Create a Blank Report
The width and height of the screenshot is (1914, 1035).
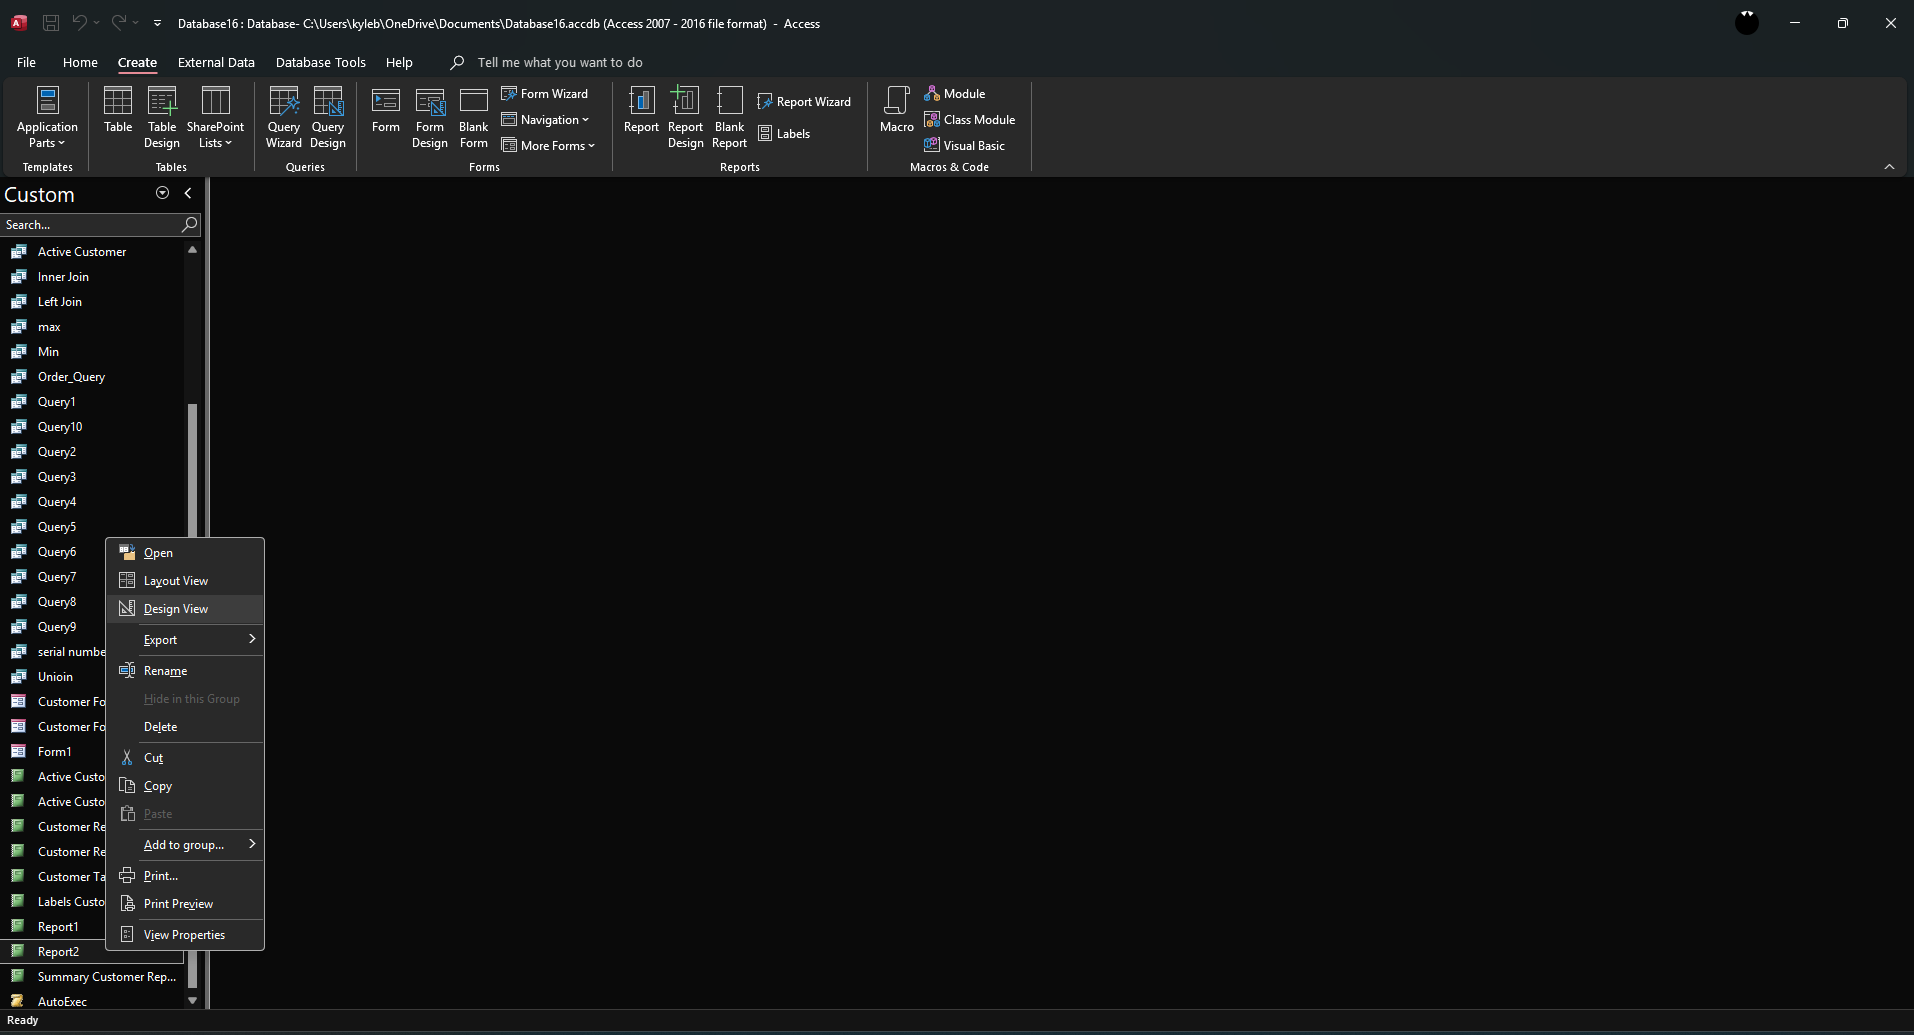coord(730,117)
